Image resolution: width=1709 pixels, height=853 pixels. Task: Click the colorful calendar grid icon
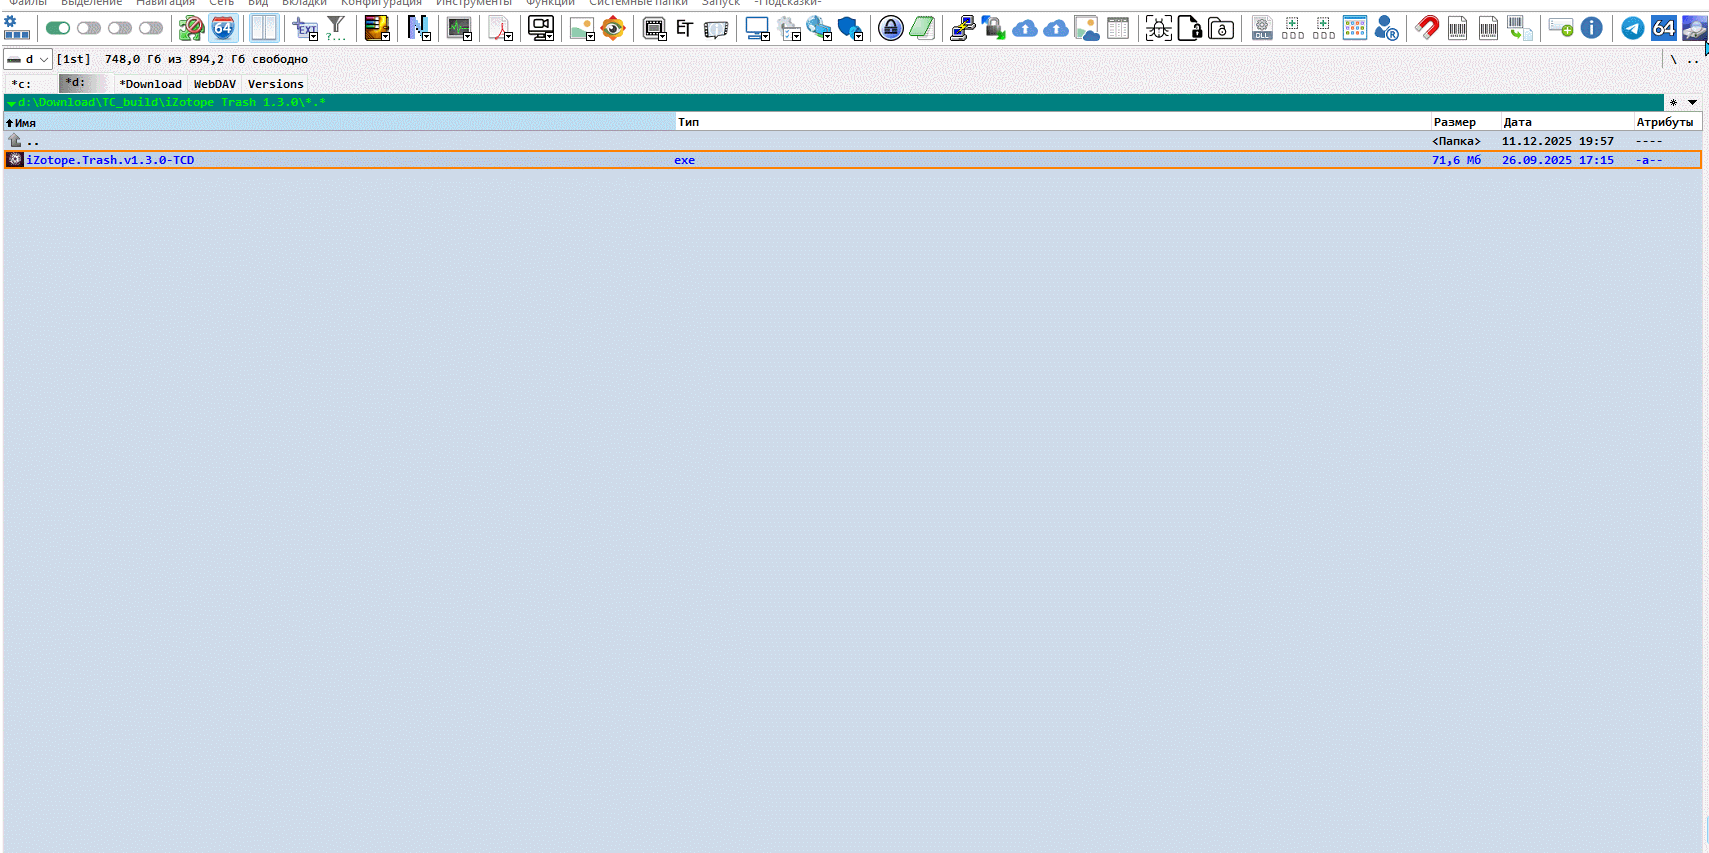pos(1355,28)
